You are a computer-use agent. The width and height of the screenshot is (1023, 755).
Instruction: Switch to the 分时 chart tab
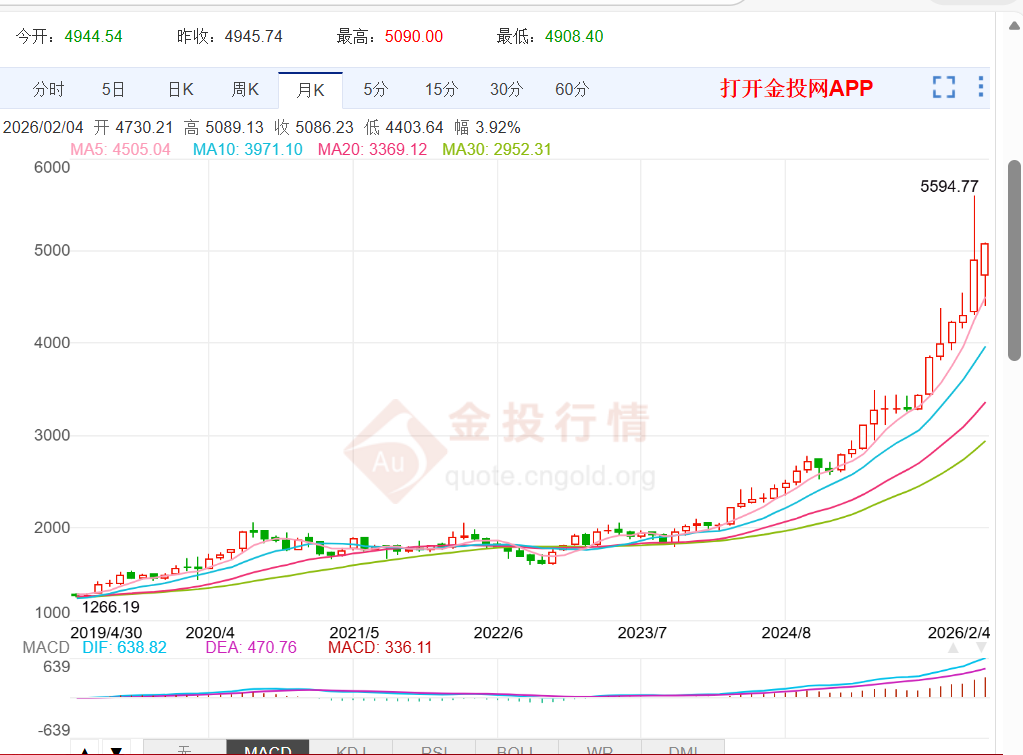click(49, 89)
